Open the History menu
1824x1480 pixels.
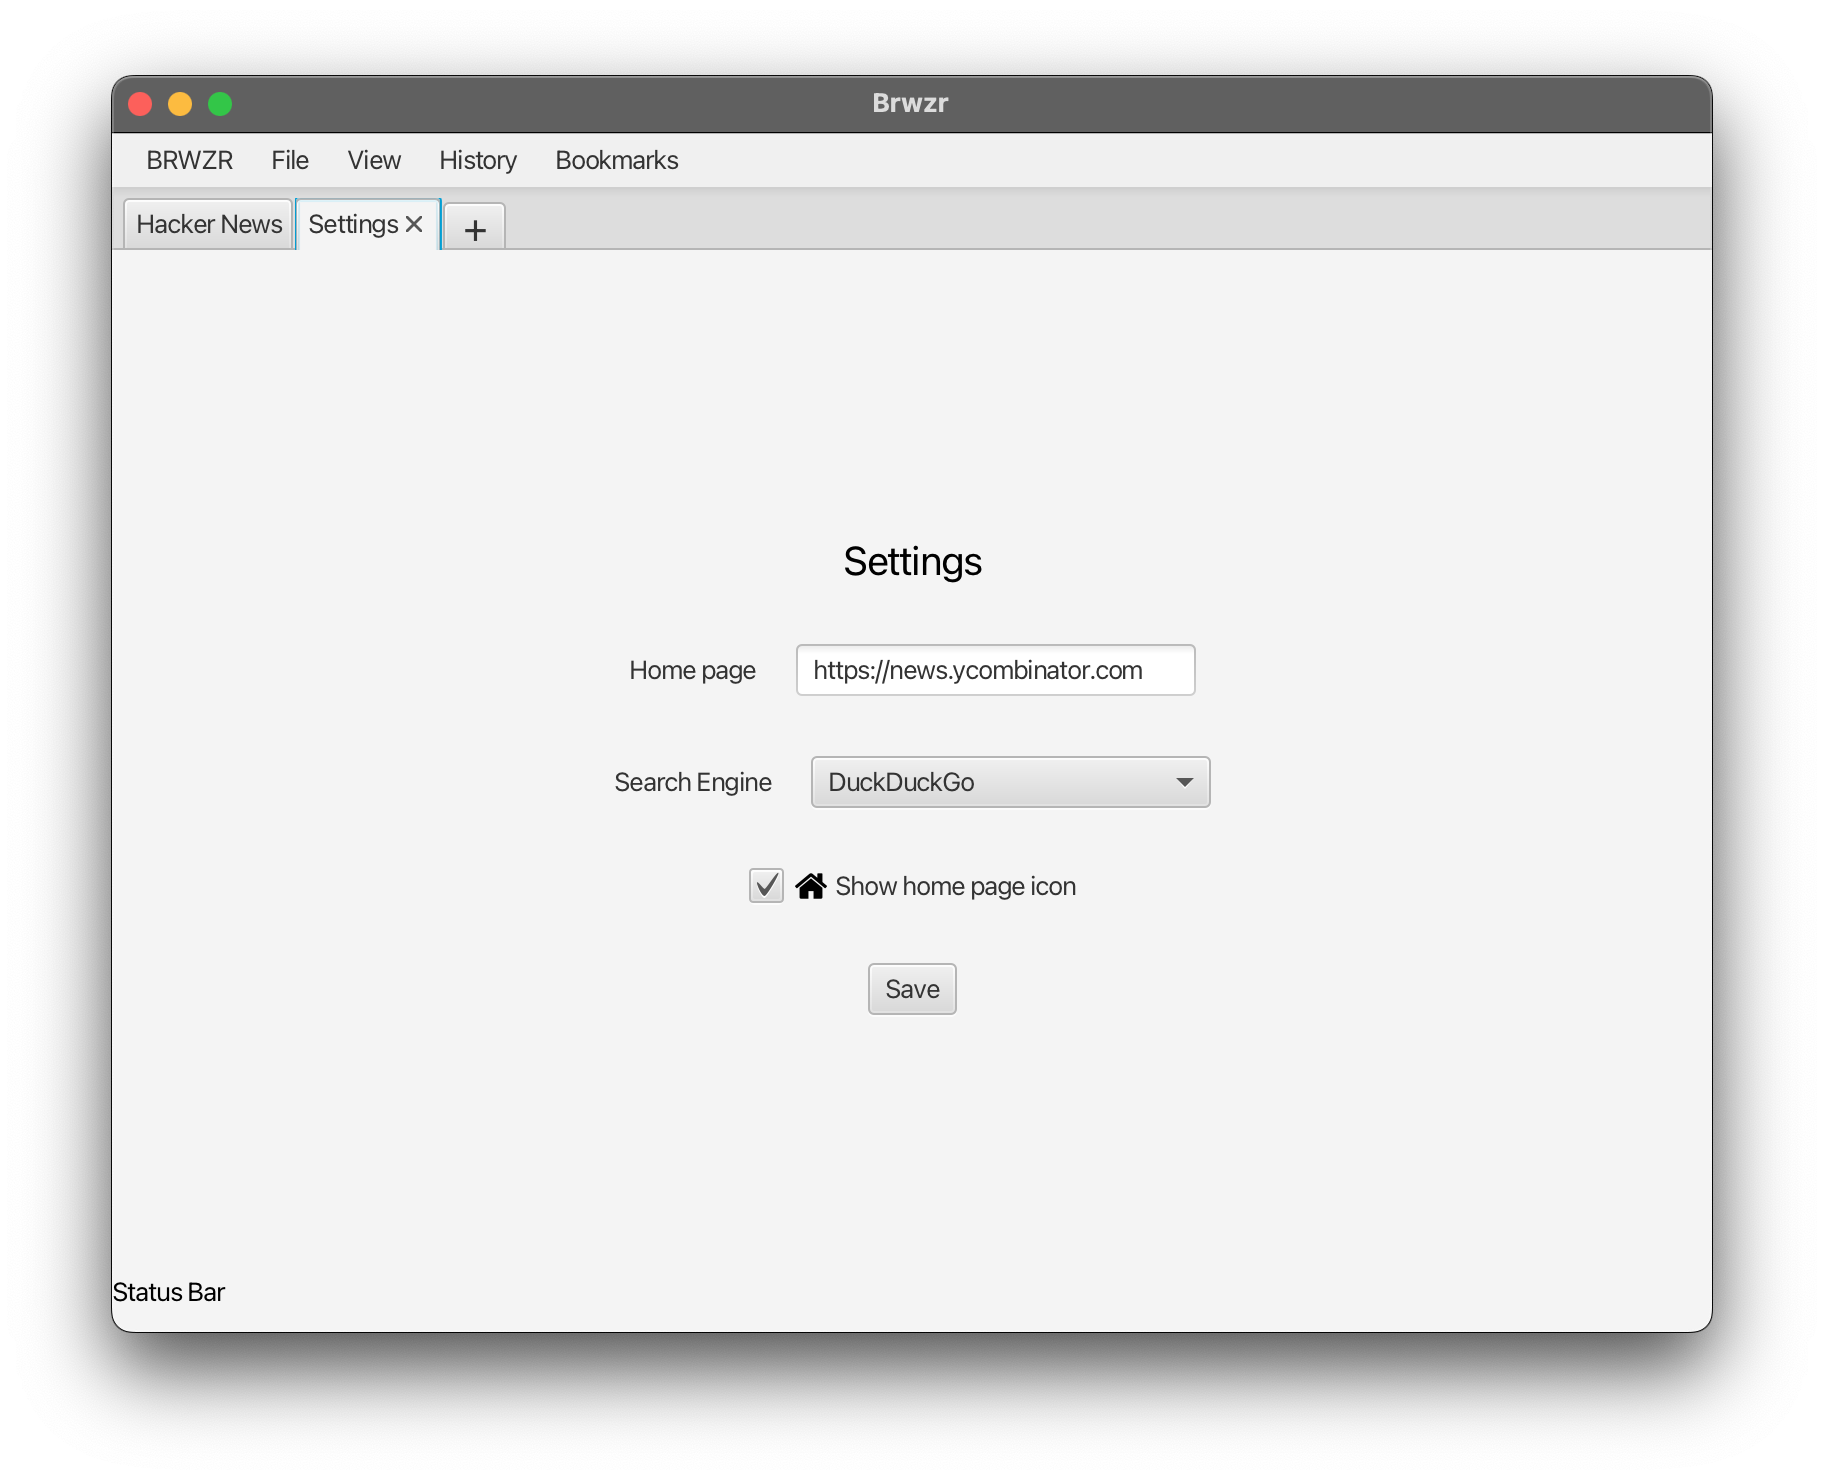(x=477, y=160)
